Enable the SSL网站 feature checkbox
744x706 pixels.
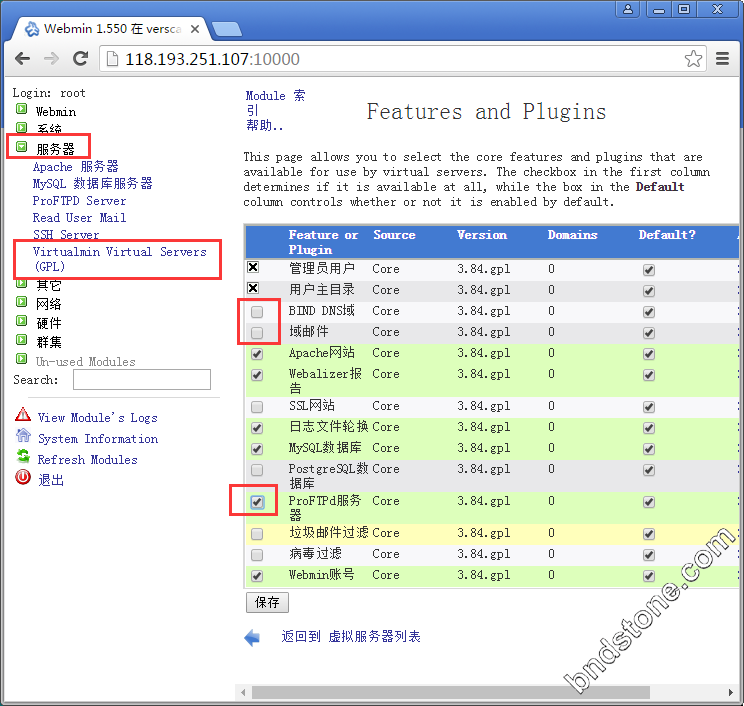pos(257,407)
